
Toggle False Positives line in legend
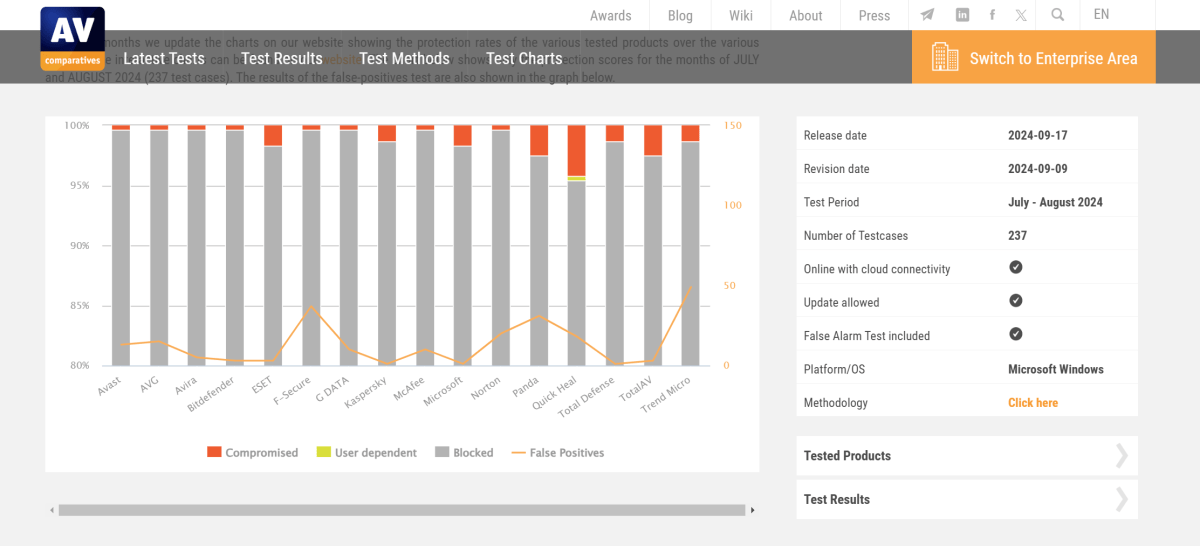click(x=557, y=453)
